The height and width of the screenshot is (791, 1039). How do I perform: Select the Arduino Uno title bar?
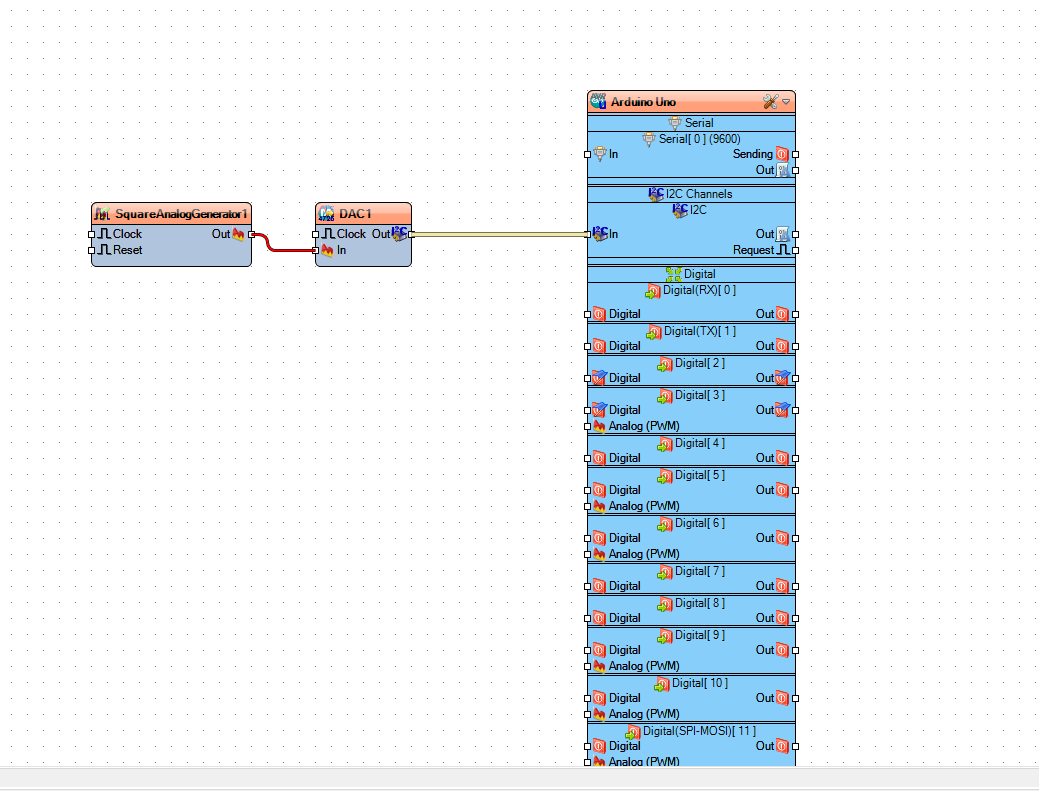(691, 102)
